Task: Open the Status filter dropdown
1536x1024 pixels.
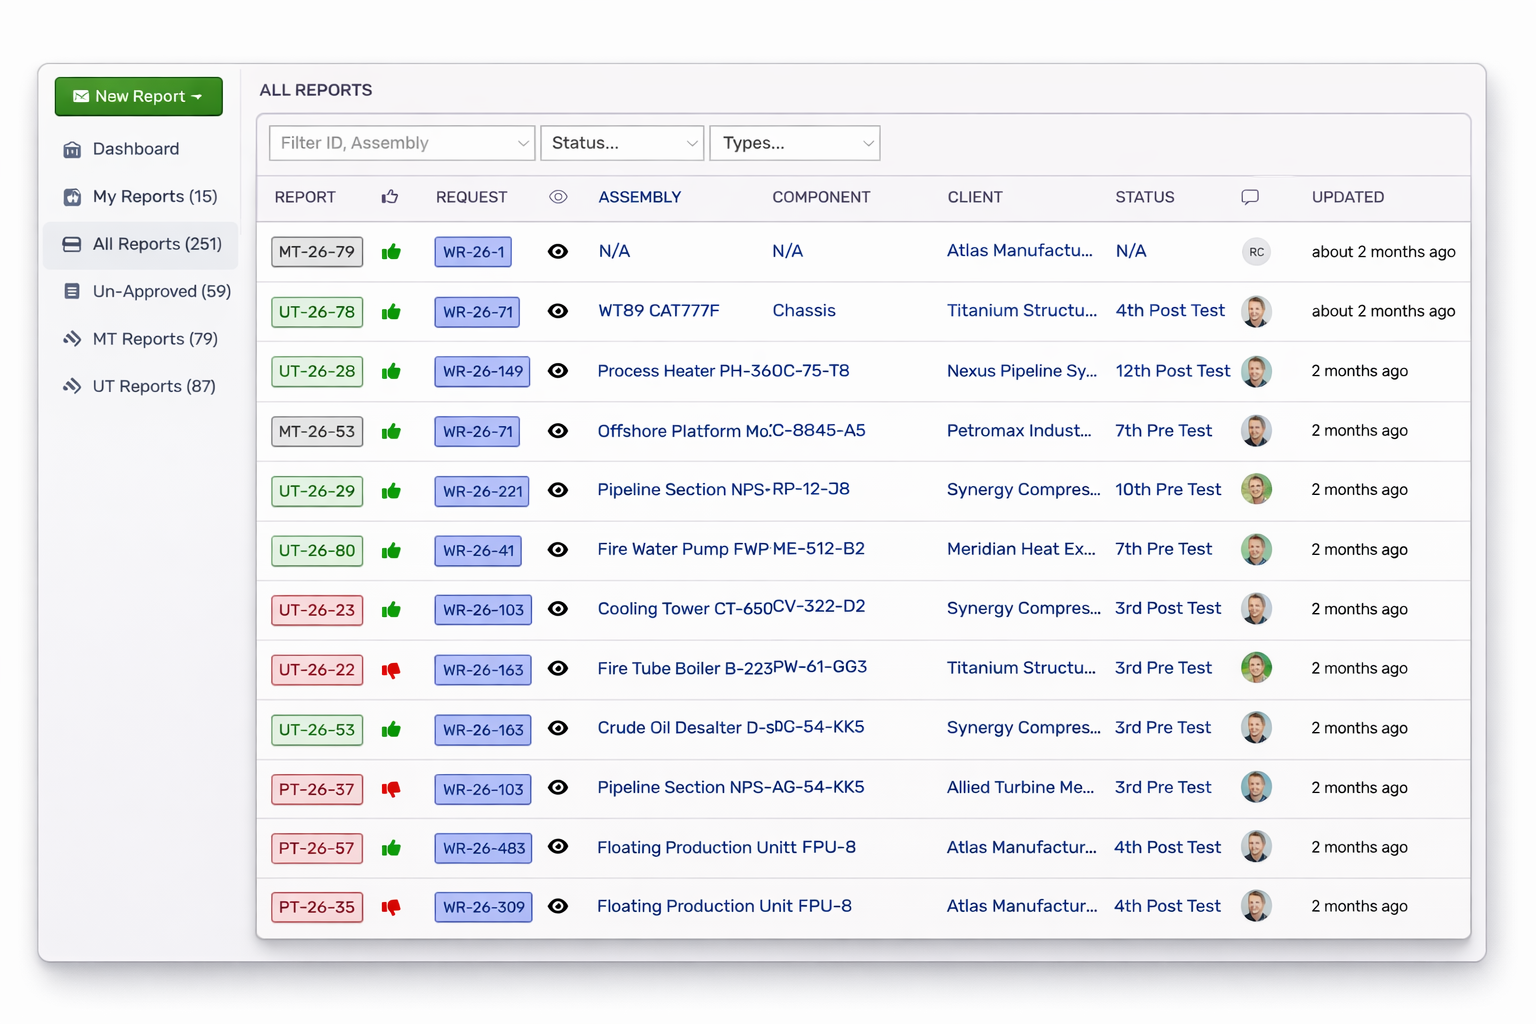Action: tap(621, 143)
